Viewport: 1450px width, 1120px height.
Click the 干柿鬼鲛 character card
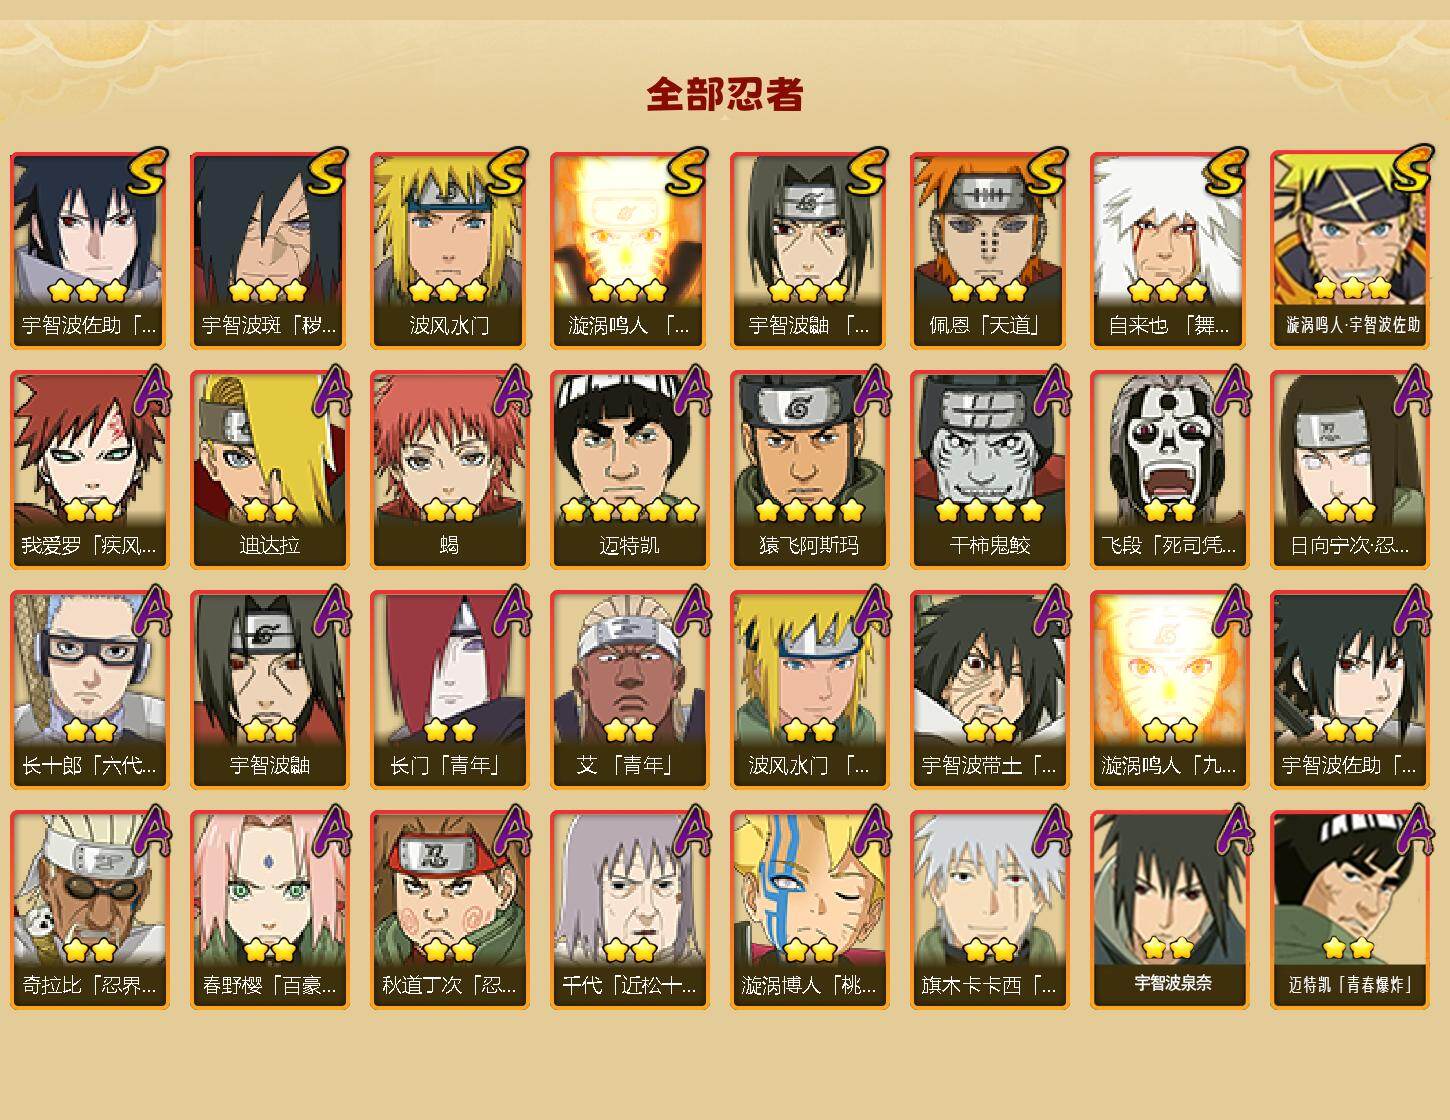pyautogui.click(x=989, y=470)
